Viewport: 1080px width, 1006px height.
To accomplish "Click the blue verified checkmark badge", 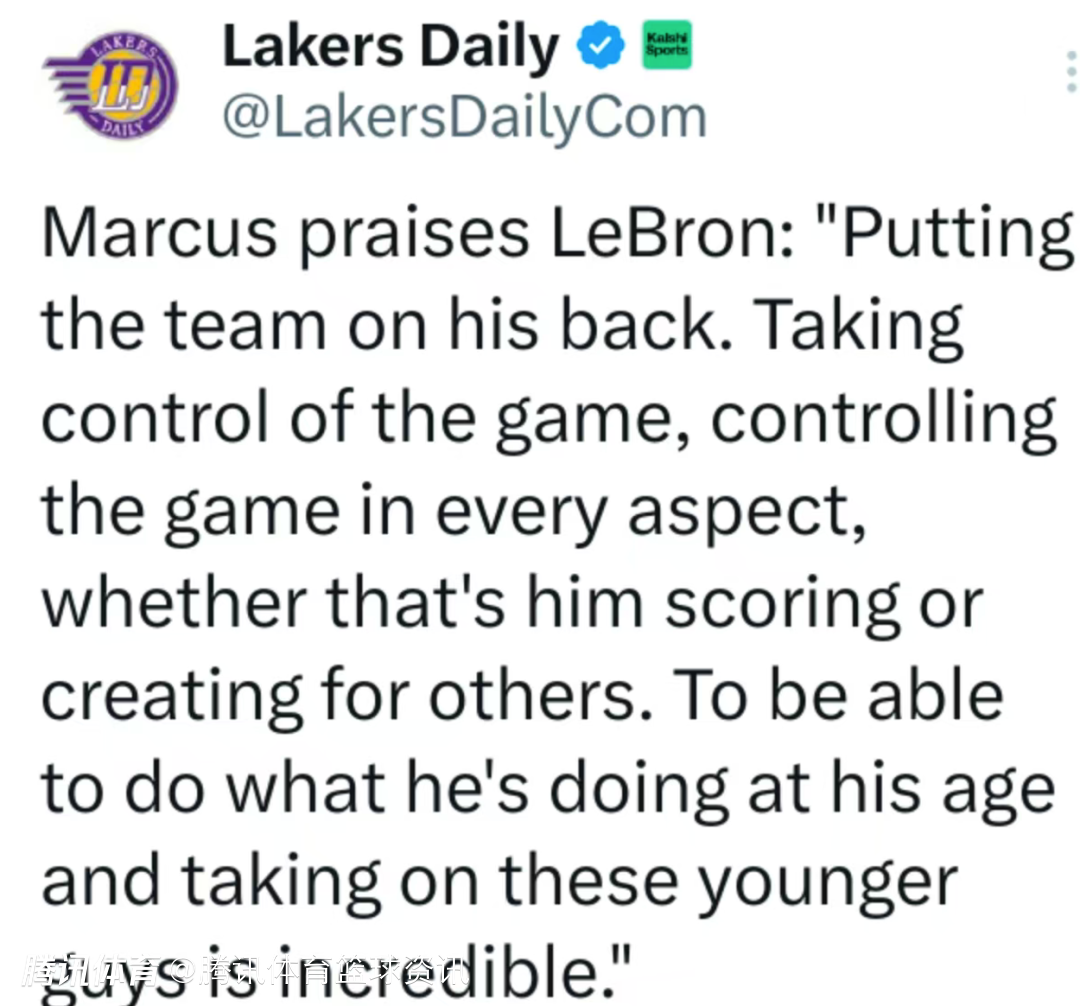I will pyautogui.click(x=603, y=49).
